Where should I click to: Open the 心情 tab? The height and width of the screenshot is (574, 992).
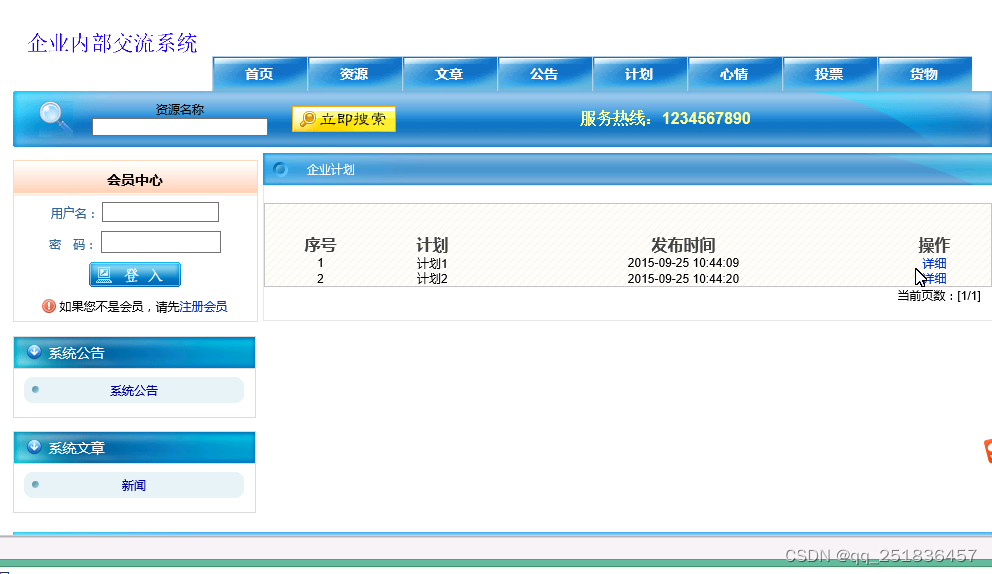click(x=734, y=74)
